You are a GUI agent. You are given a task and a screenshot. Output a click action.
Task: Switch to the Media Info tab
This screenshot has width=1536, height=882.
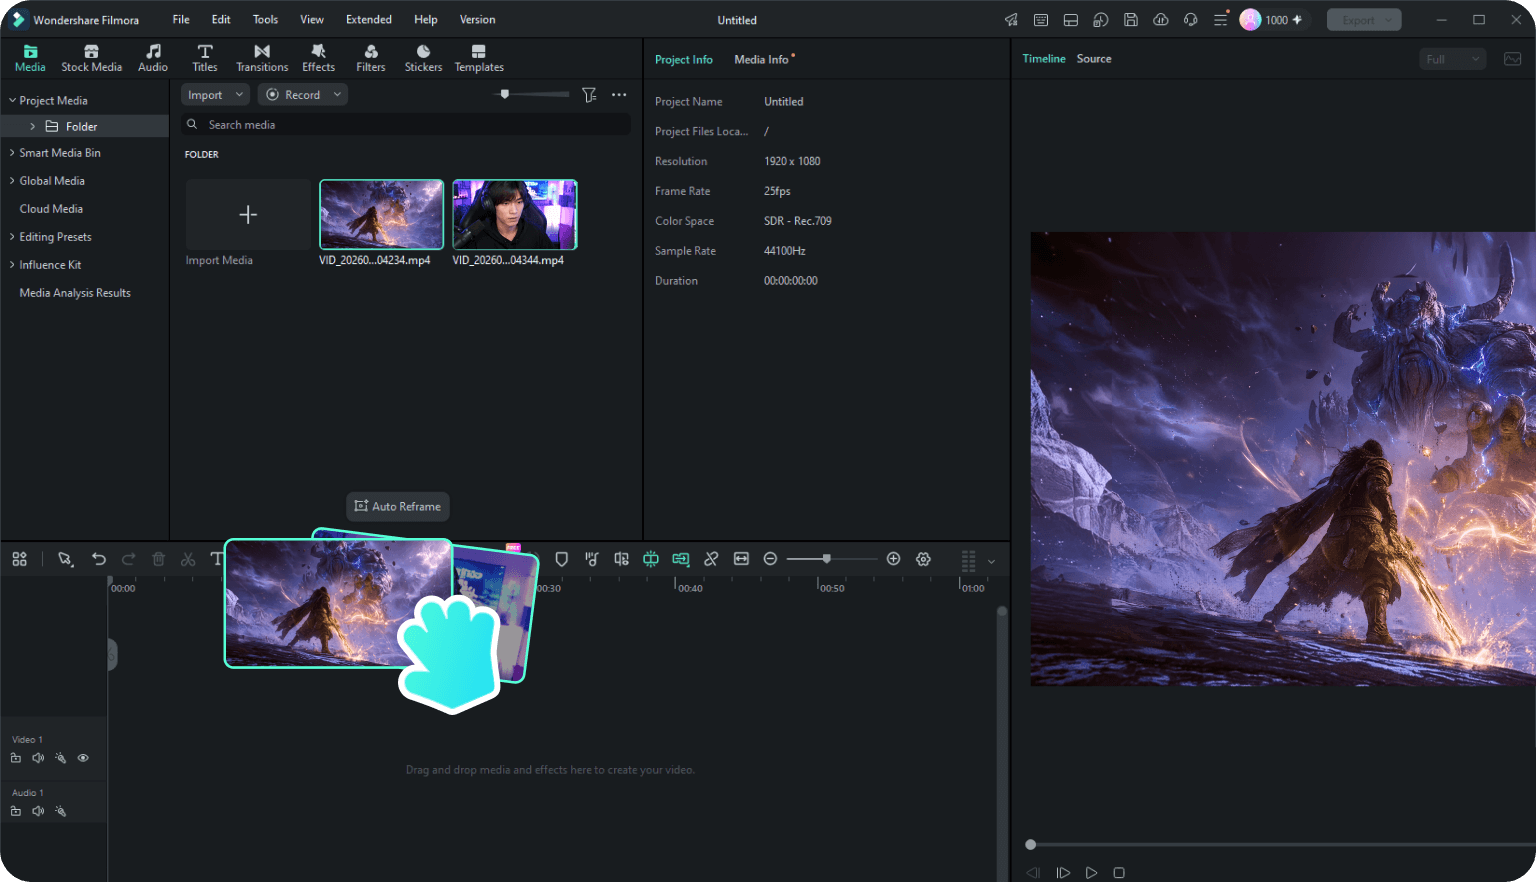[761, 59]
